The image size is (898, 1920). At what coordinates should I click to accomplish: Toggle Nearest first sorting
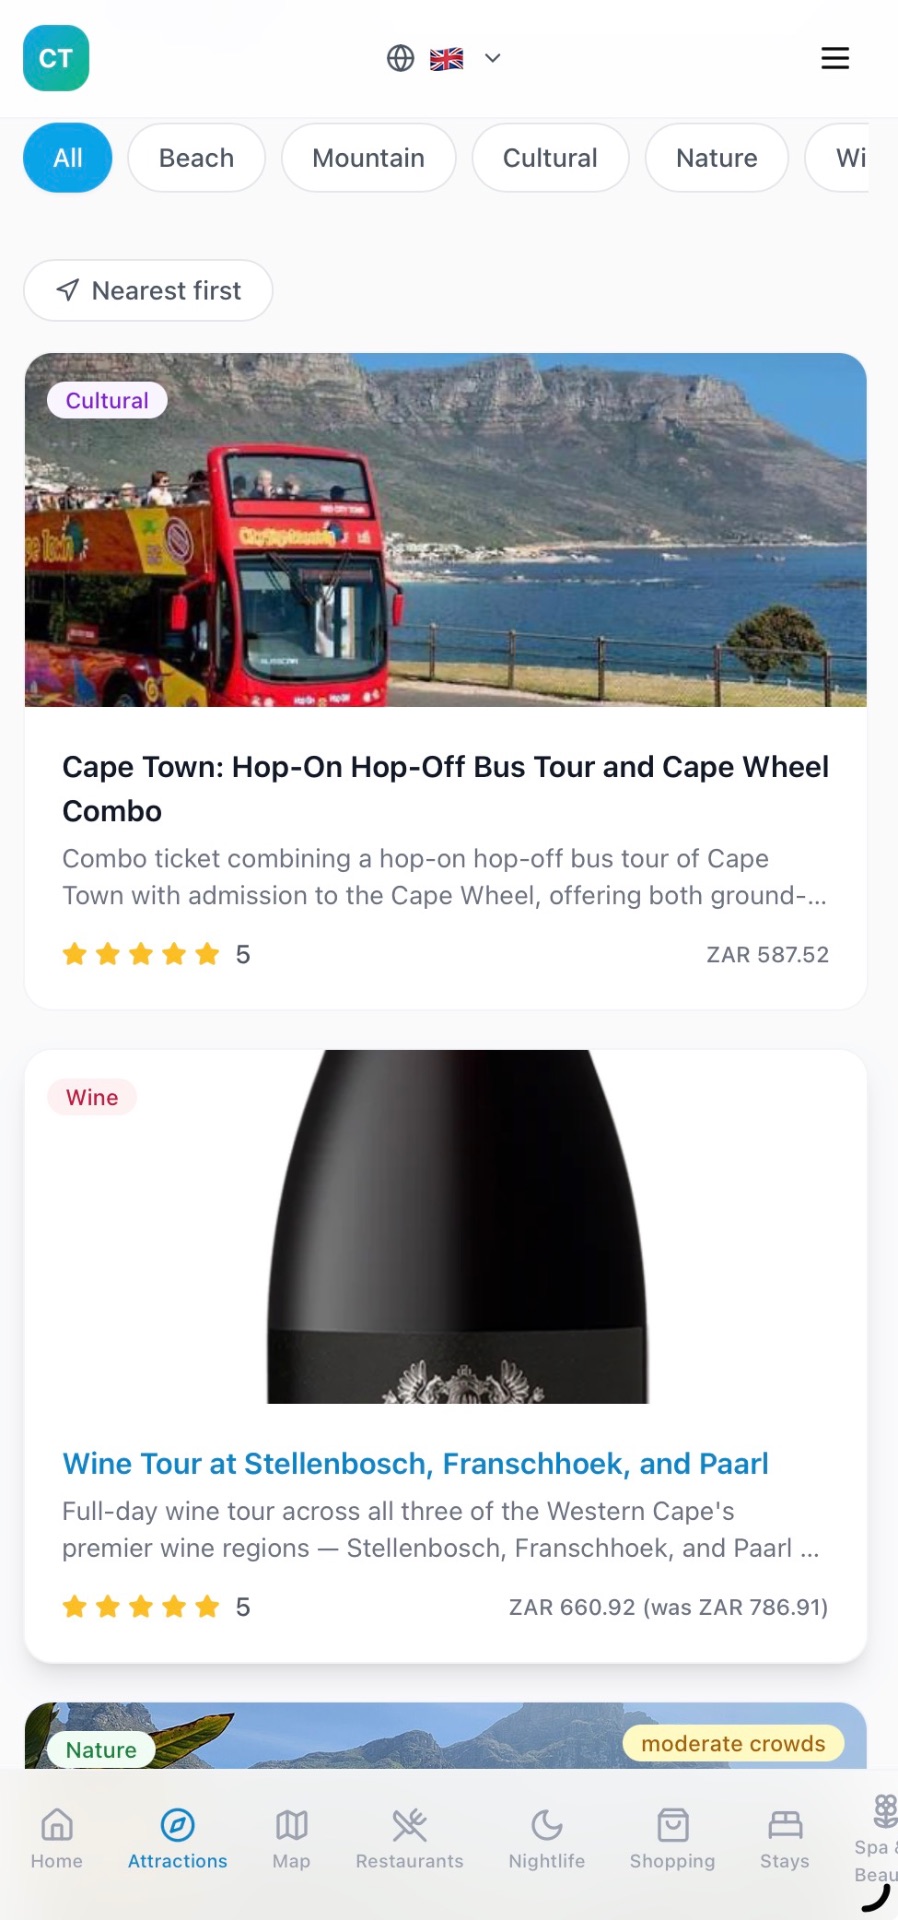(148, 291)
